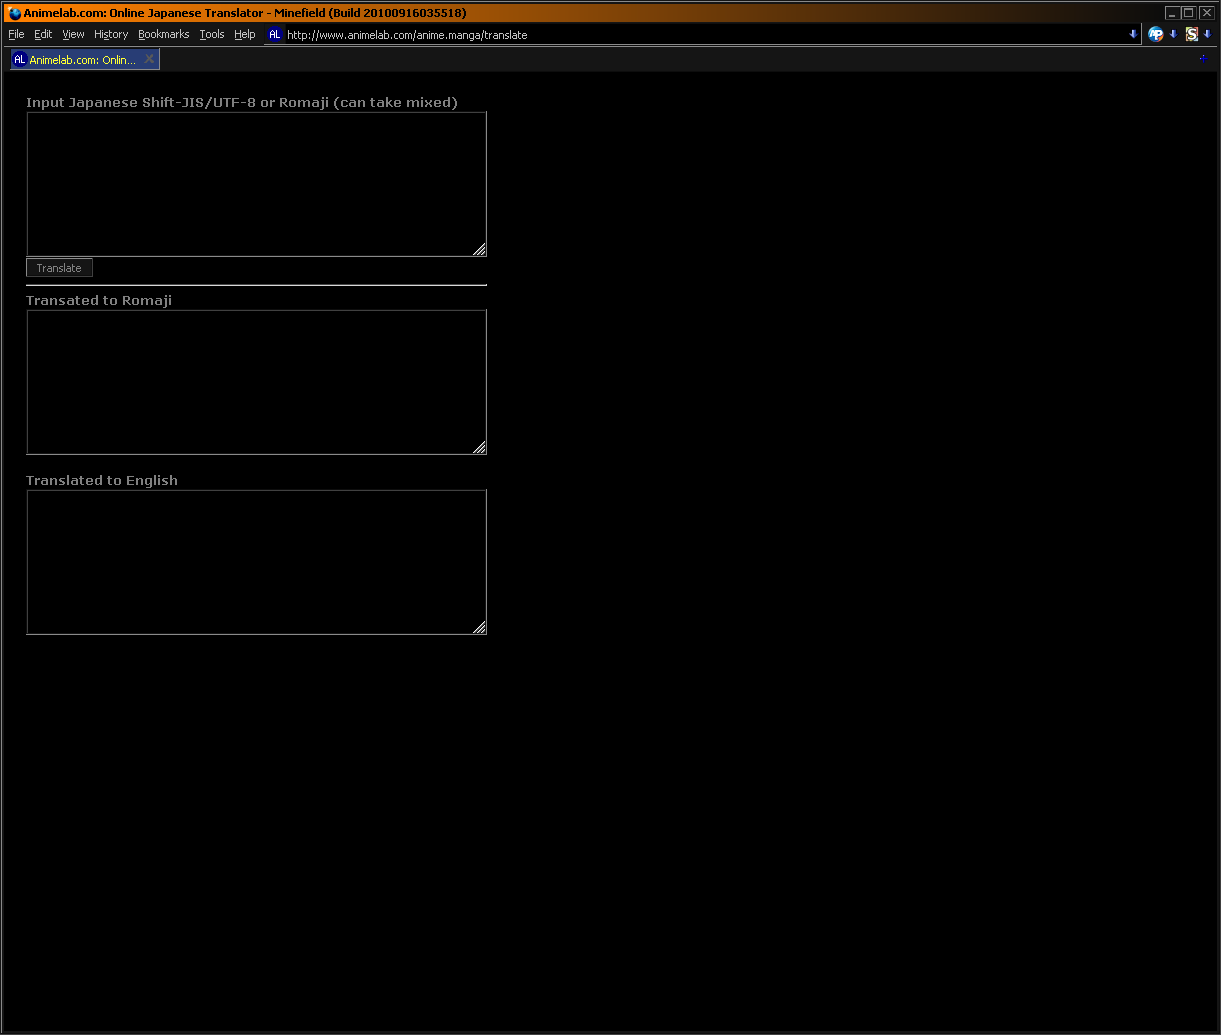Image resolution: width=1221 pixels, height=1035 pixels.
Task: Click the small arrow icon at the tab bar's right end
Action: coord(1203,59)
